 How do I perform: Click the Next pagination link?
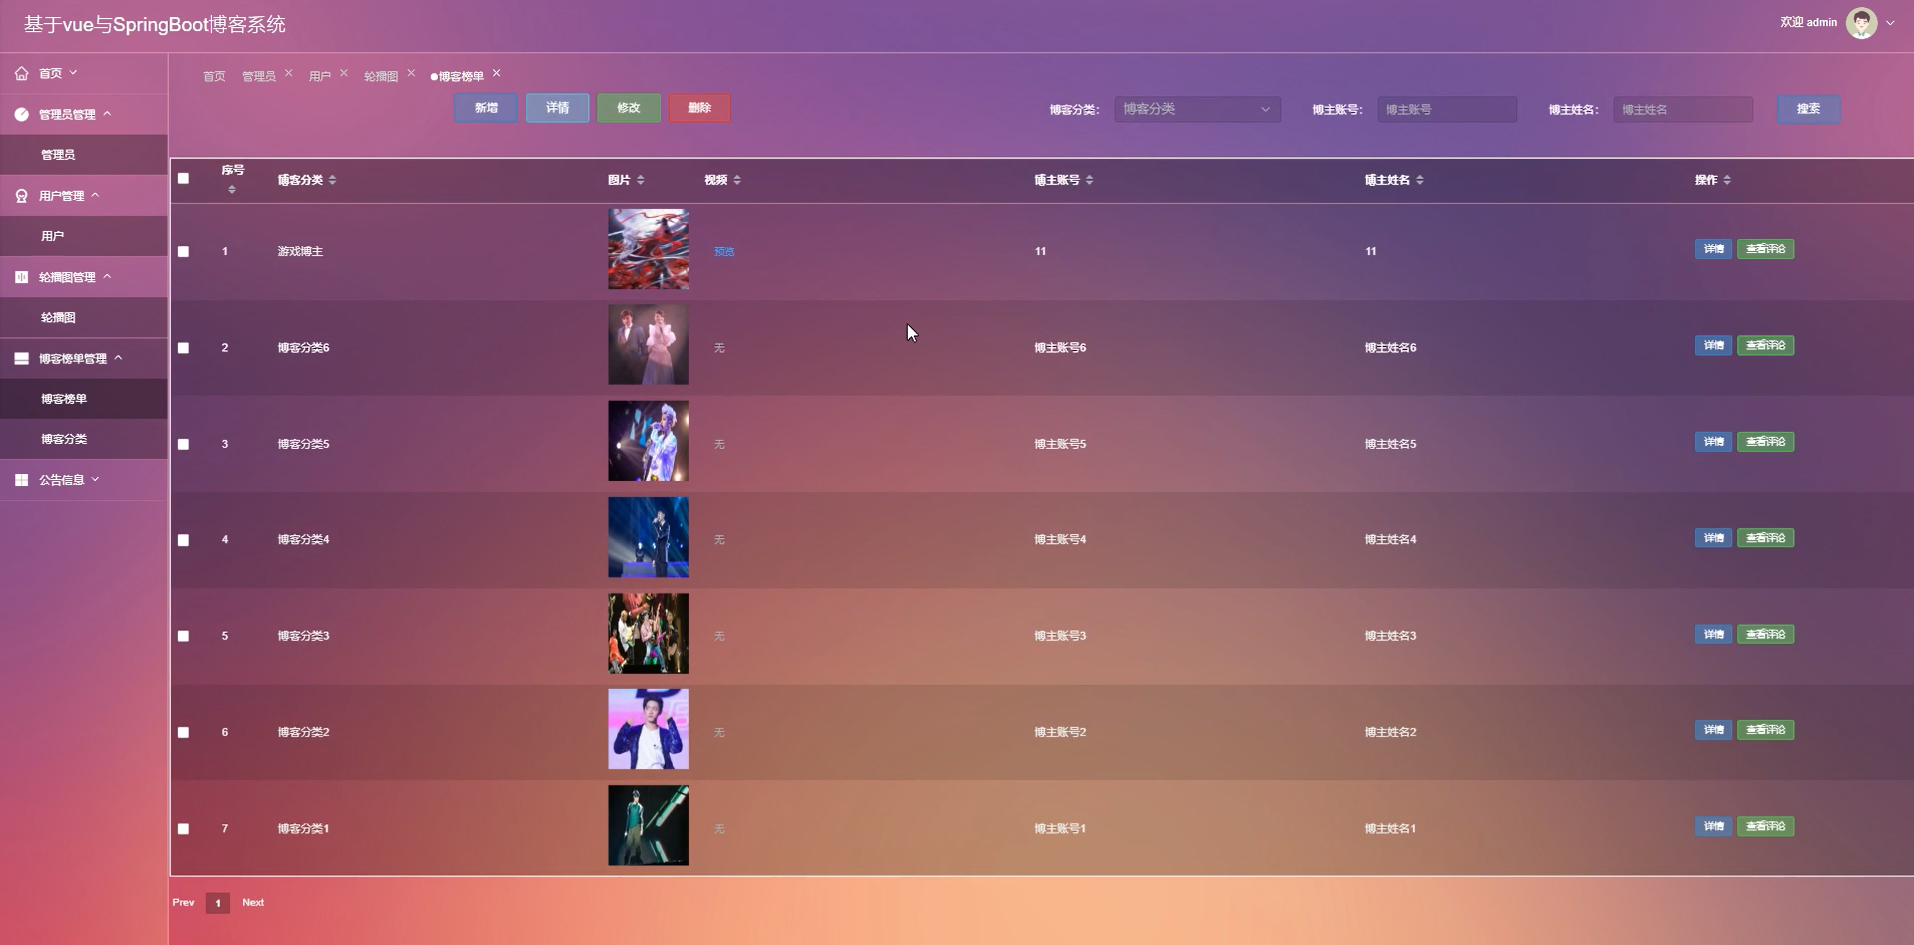click(x=253, y=902)
